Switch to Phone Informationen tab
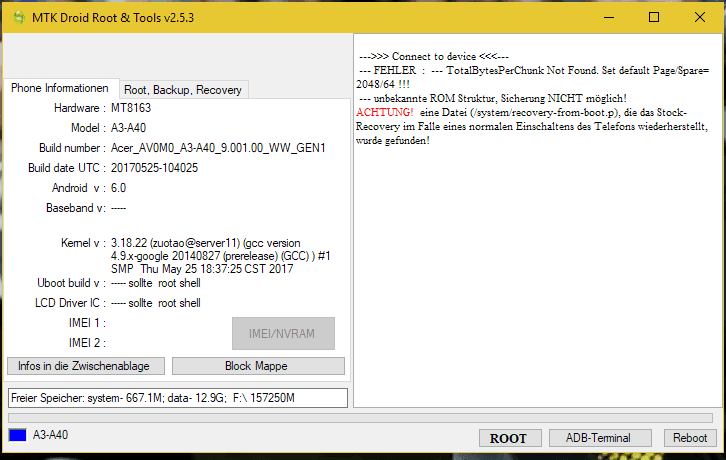 tap(60, 88)
